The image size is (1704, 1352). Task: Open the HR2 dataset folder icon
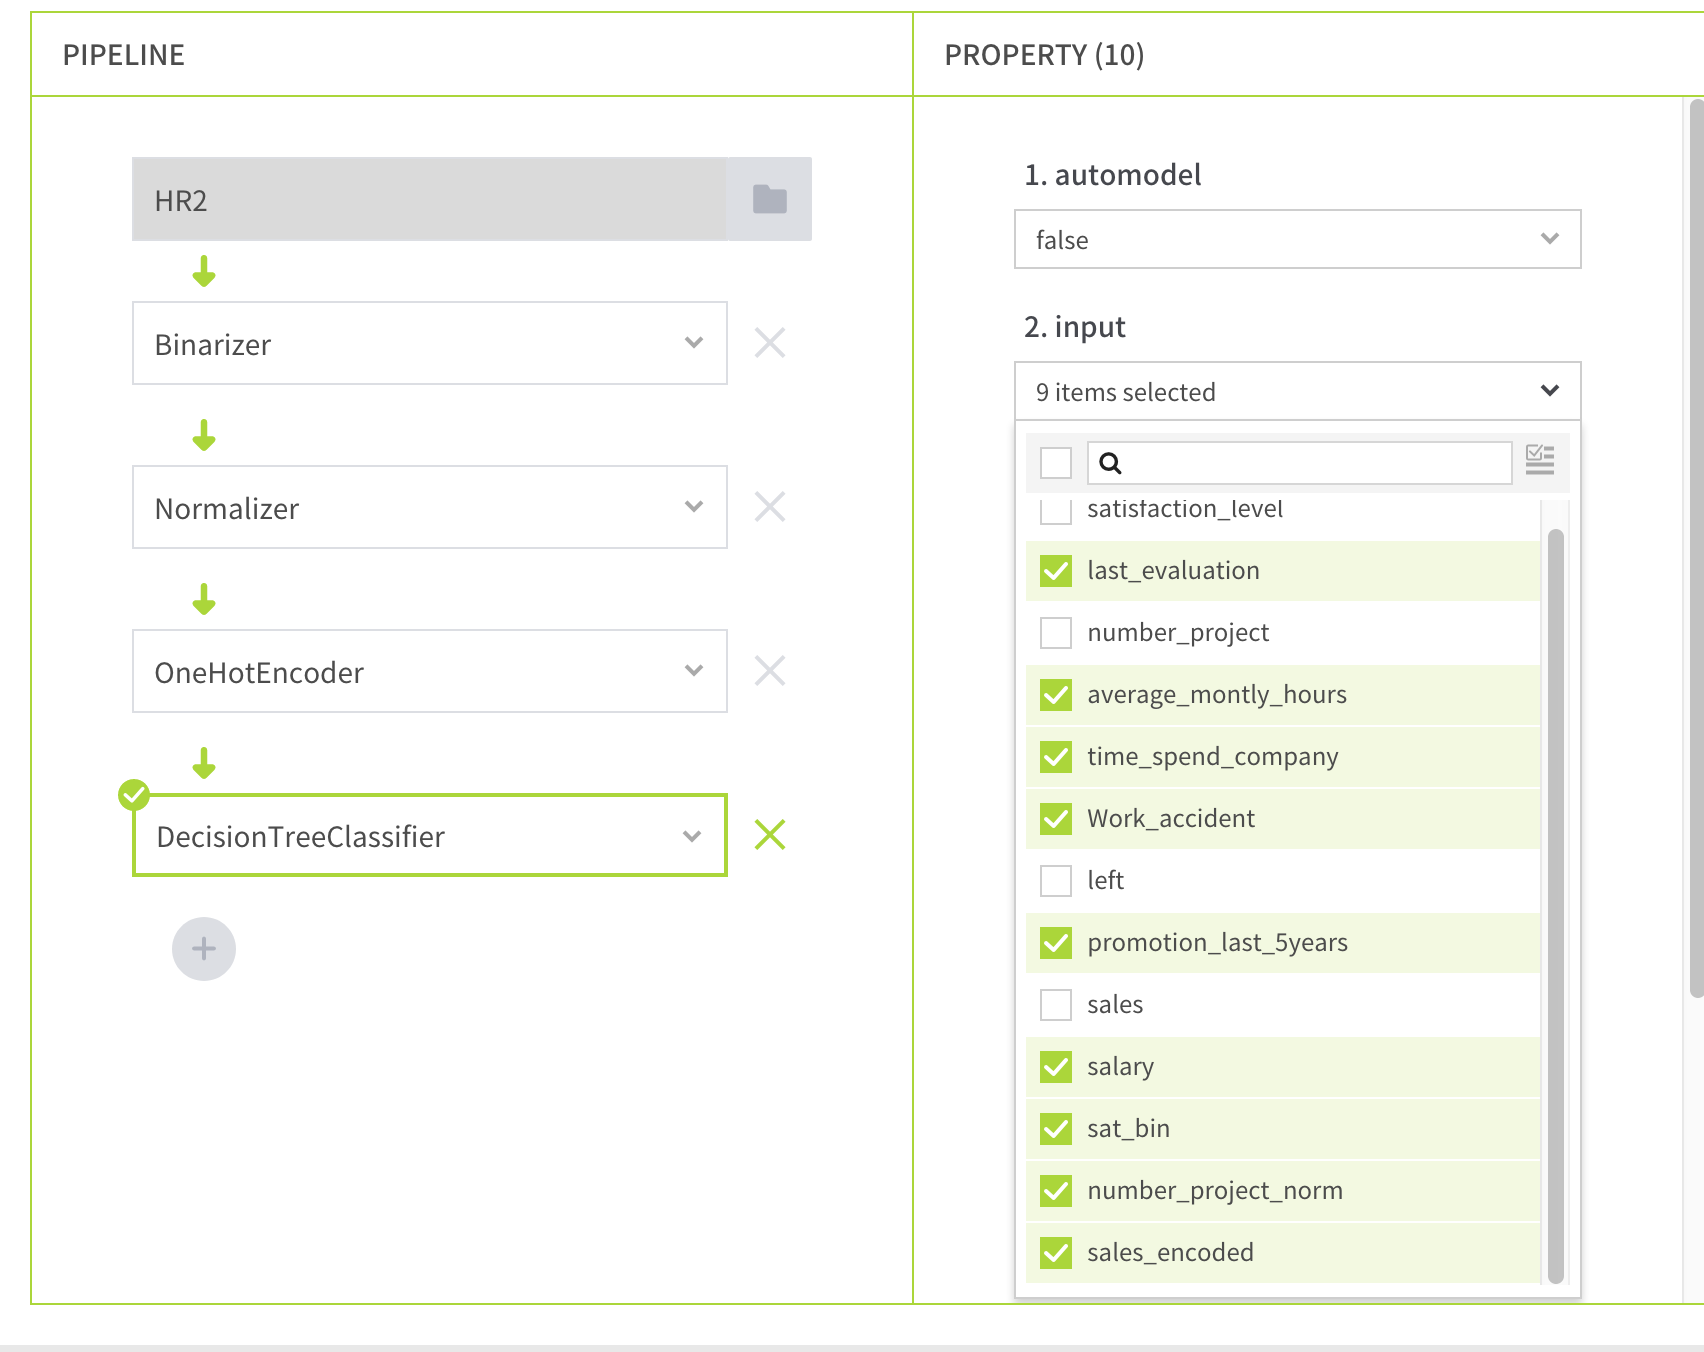click(769, 199)
